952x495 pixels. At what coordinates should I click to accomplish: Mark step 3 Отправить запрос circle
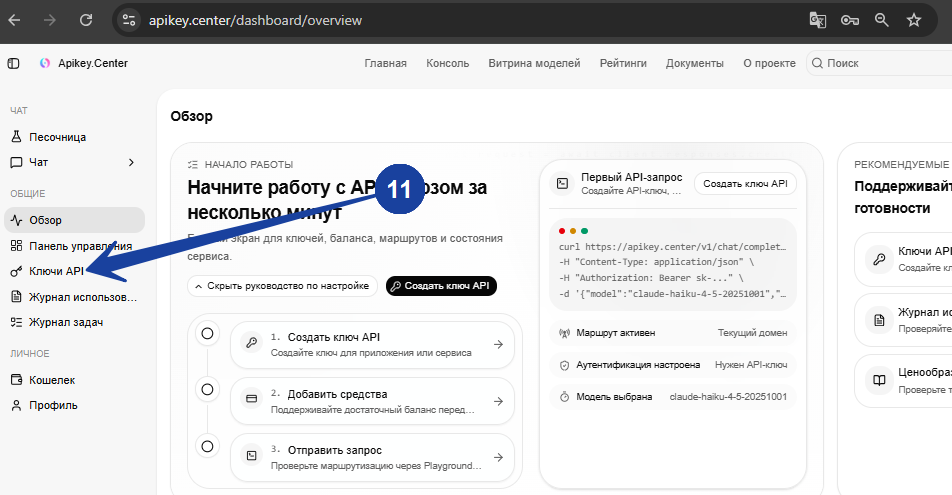point(207,446)
